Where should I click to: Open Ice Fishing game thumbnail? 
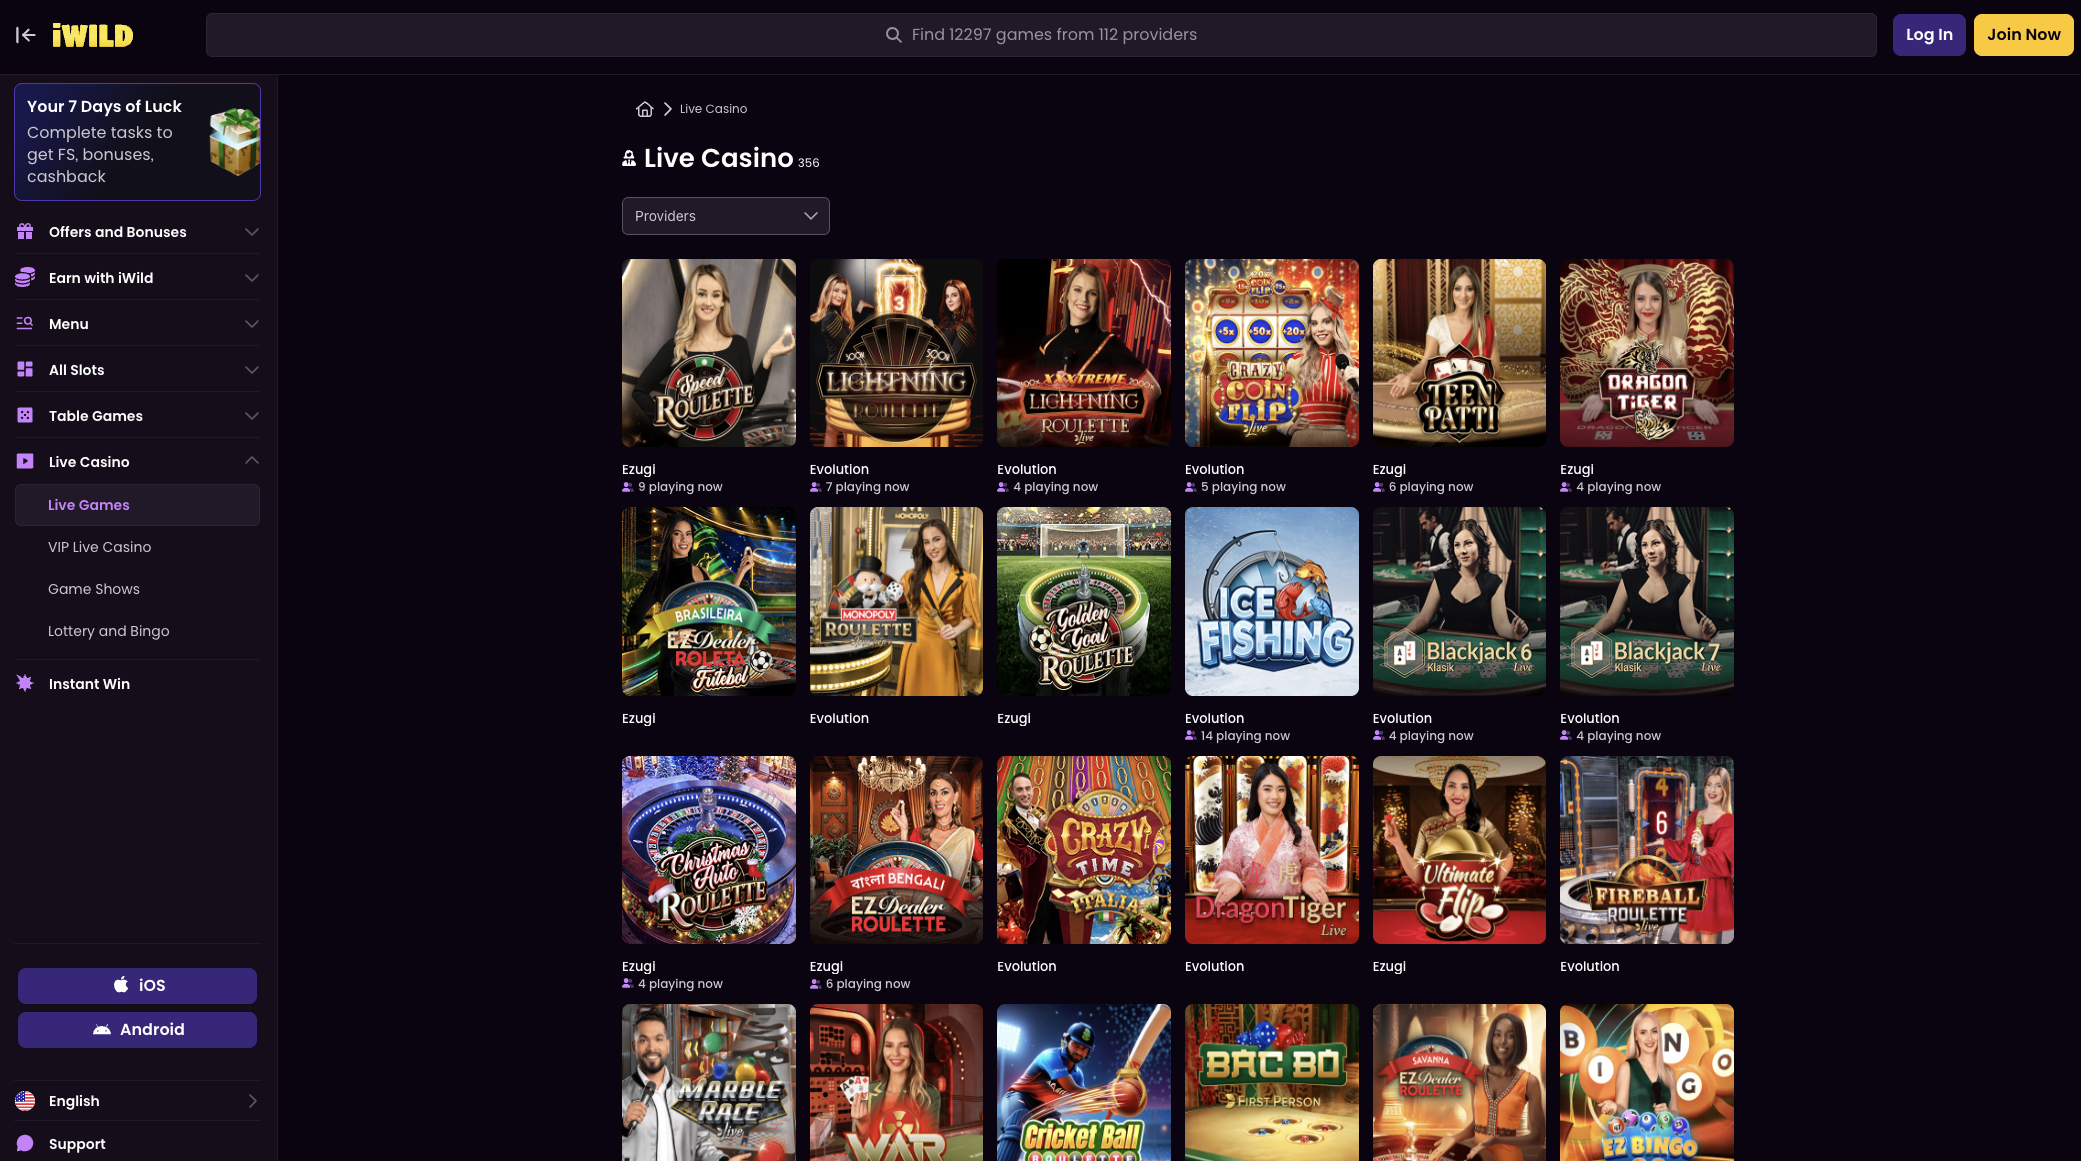click(x=1272, y=601)
